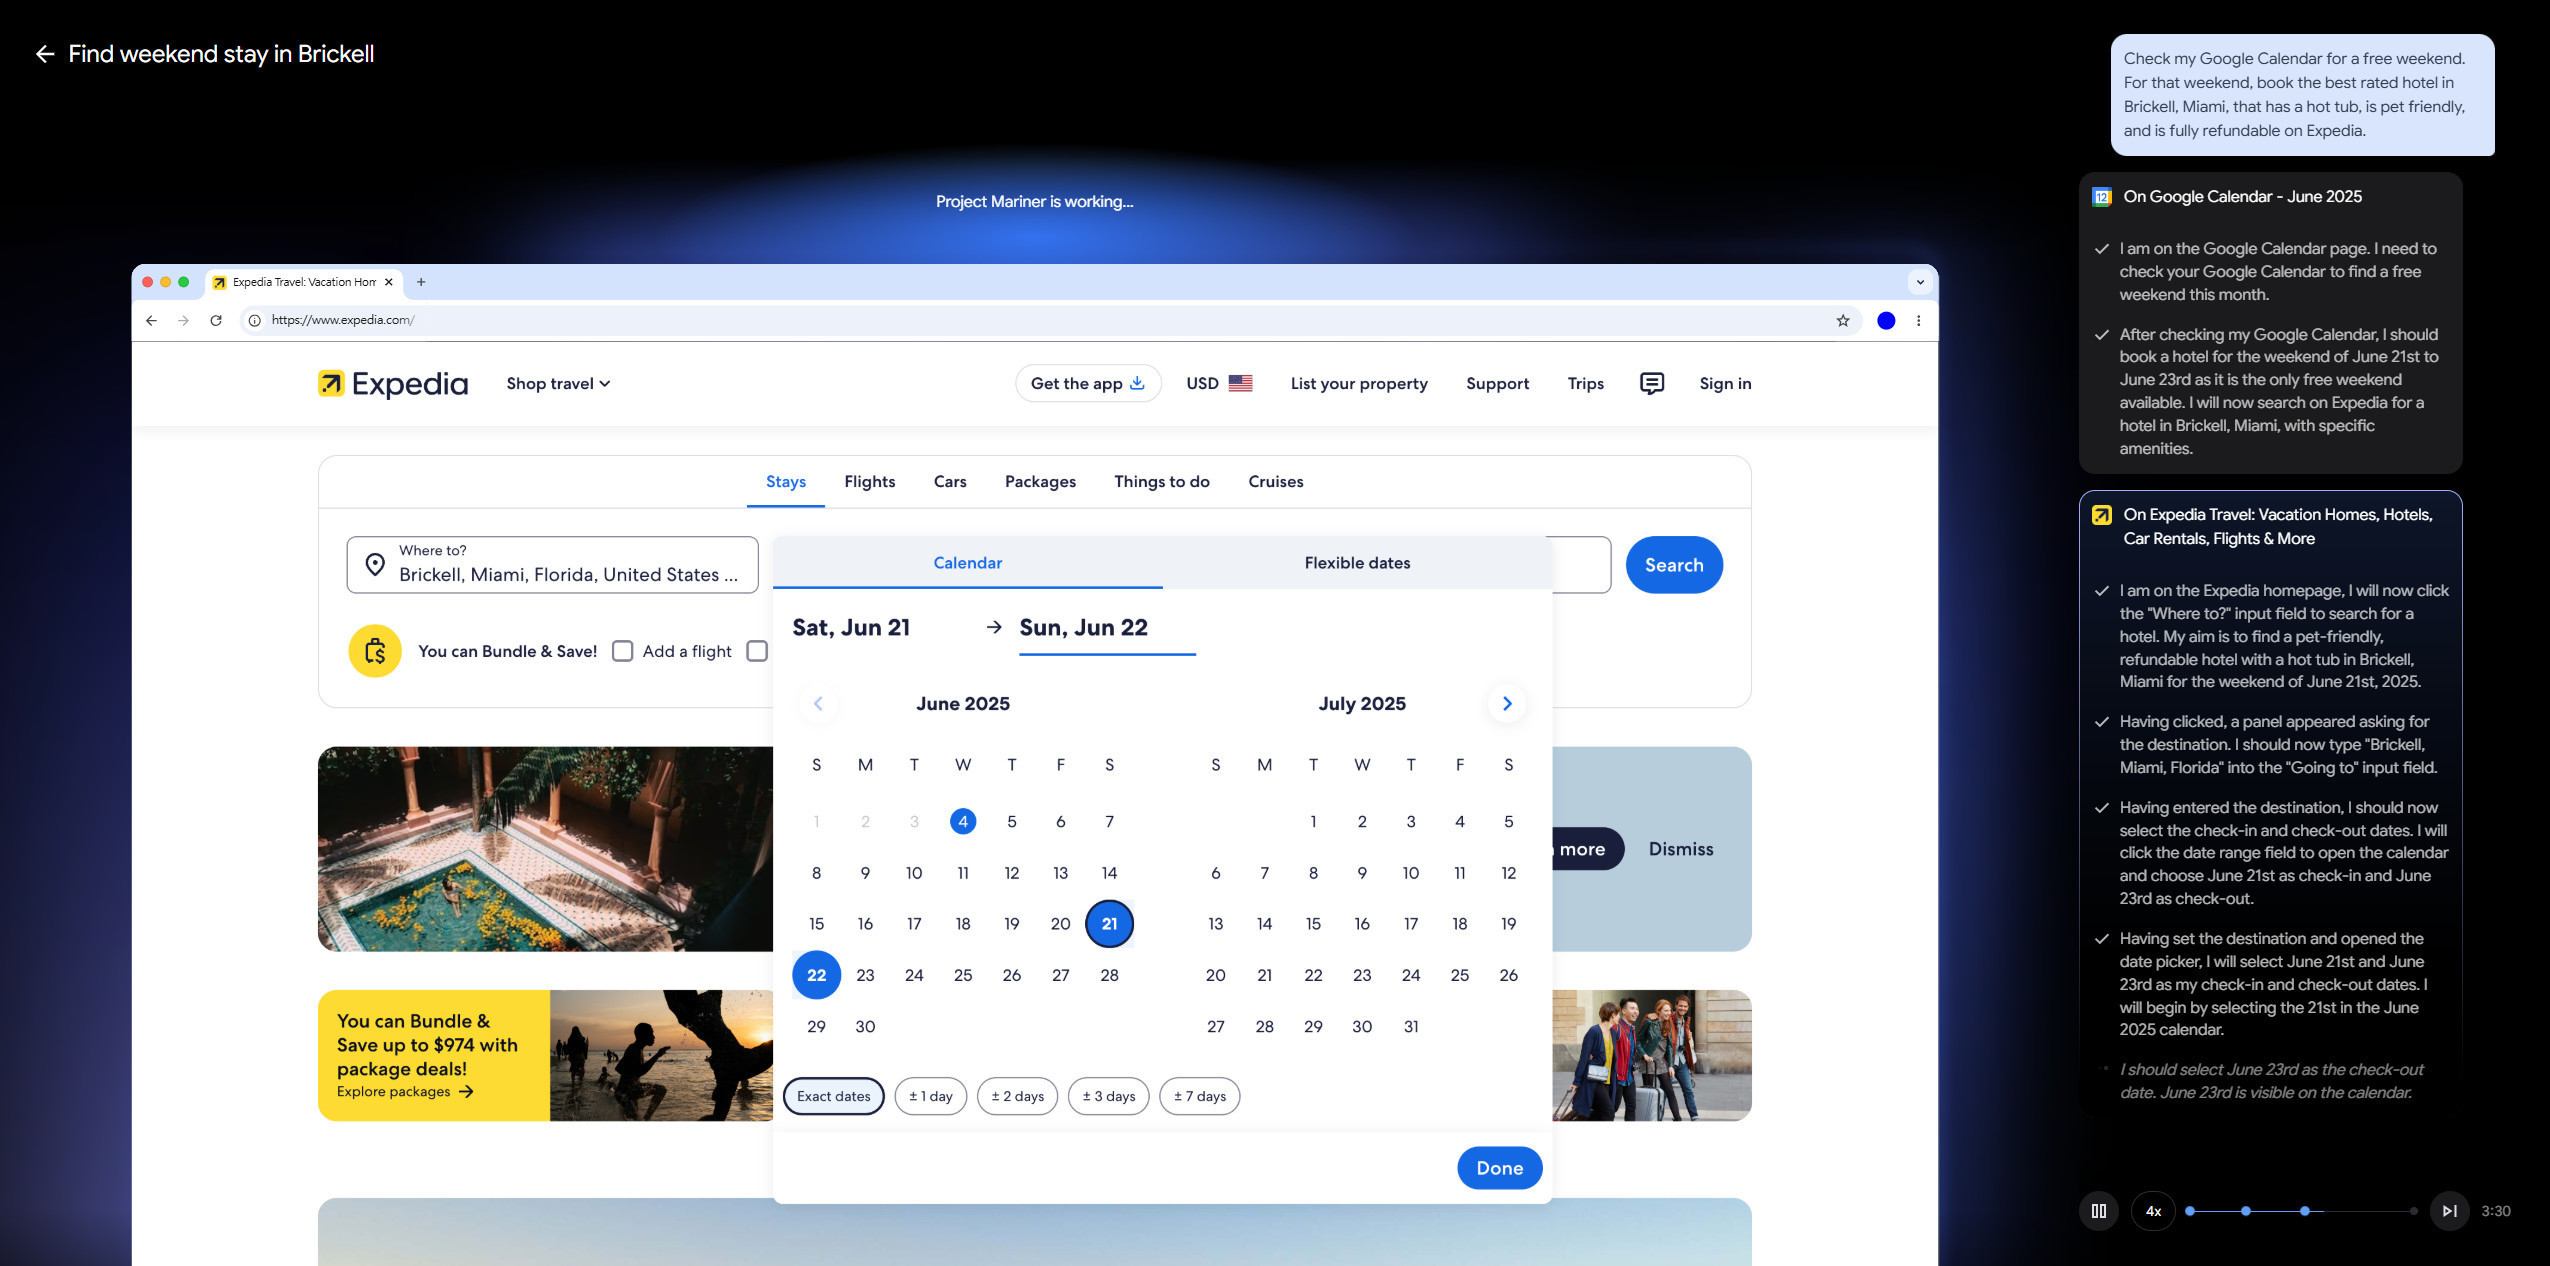Select the ± 1 day option

(x=930, y=1096)
